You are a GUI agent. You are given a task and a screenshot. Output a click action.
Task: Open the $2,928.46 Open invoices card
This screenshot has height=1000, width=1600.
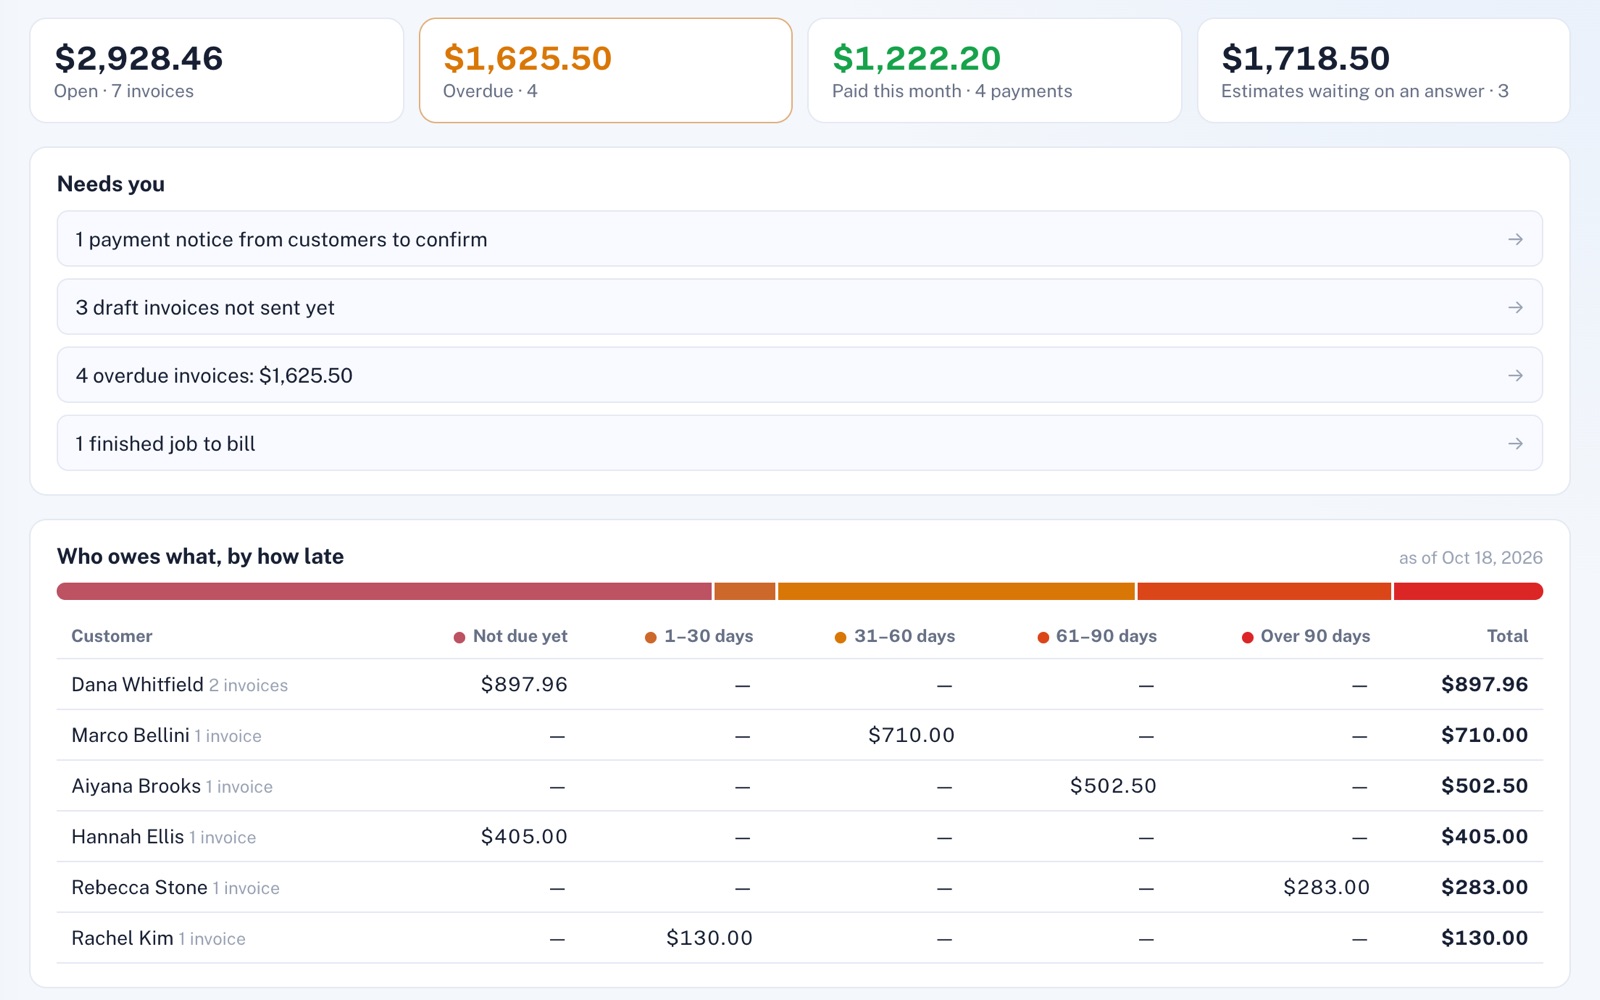point(217,71)
